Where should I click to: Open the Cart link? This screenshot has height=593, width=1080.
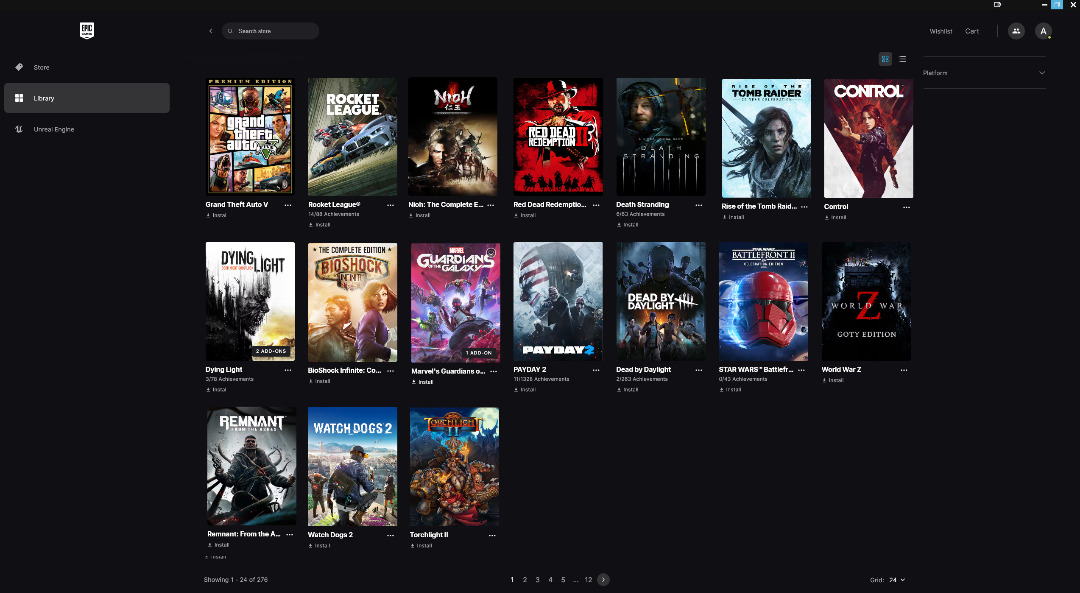[972, 31]
